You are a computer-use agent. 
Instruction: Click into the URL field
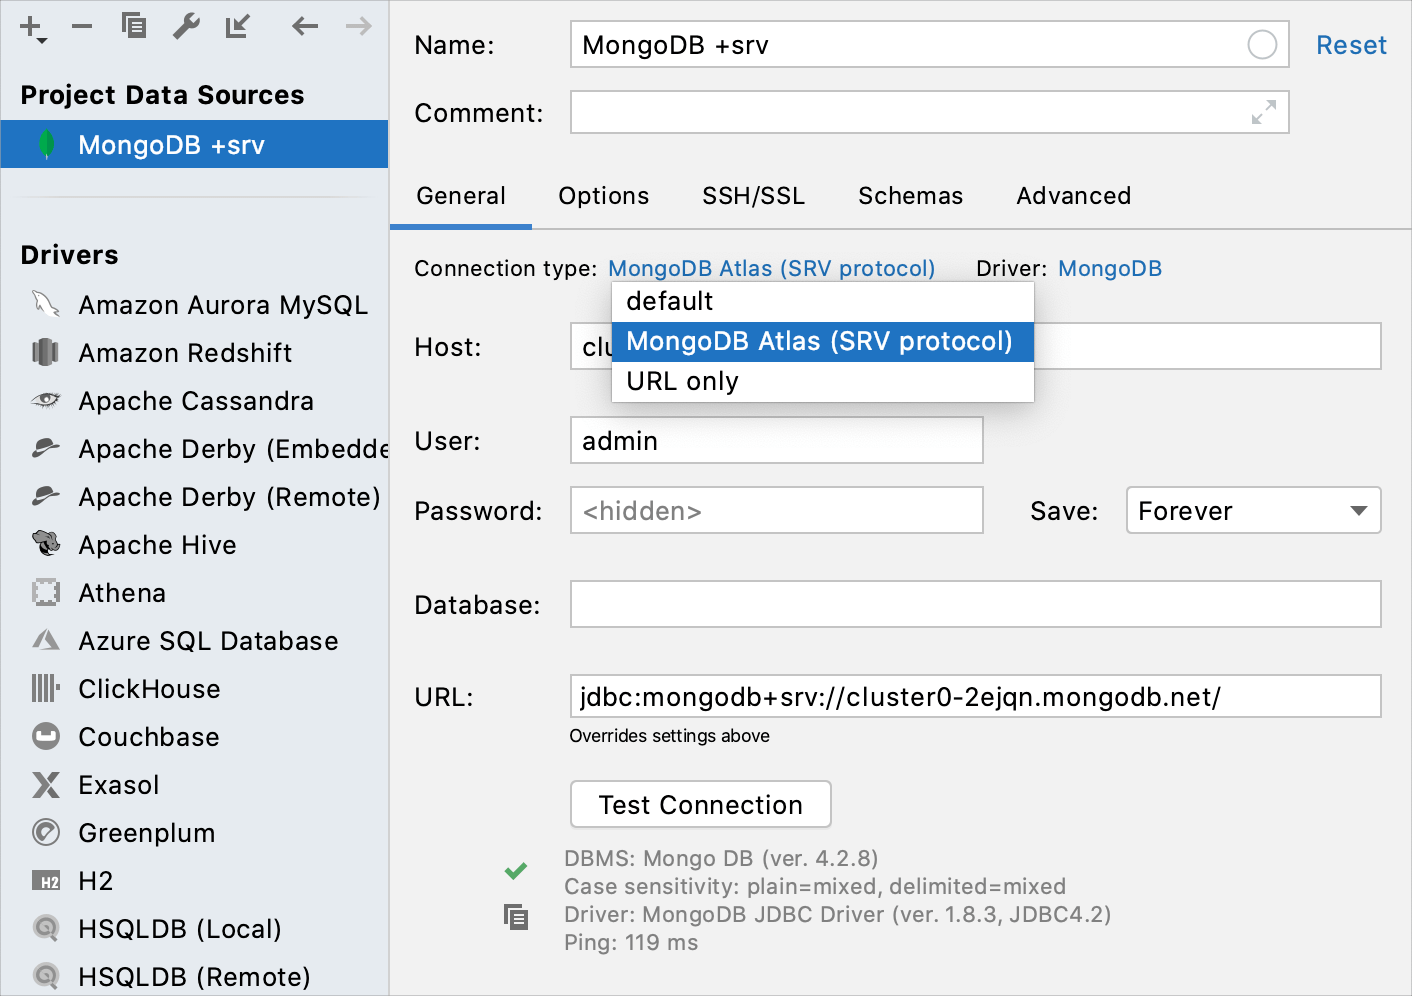click(x=976, y=696)
